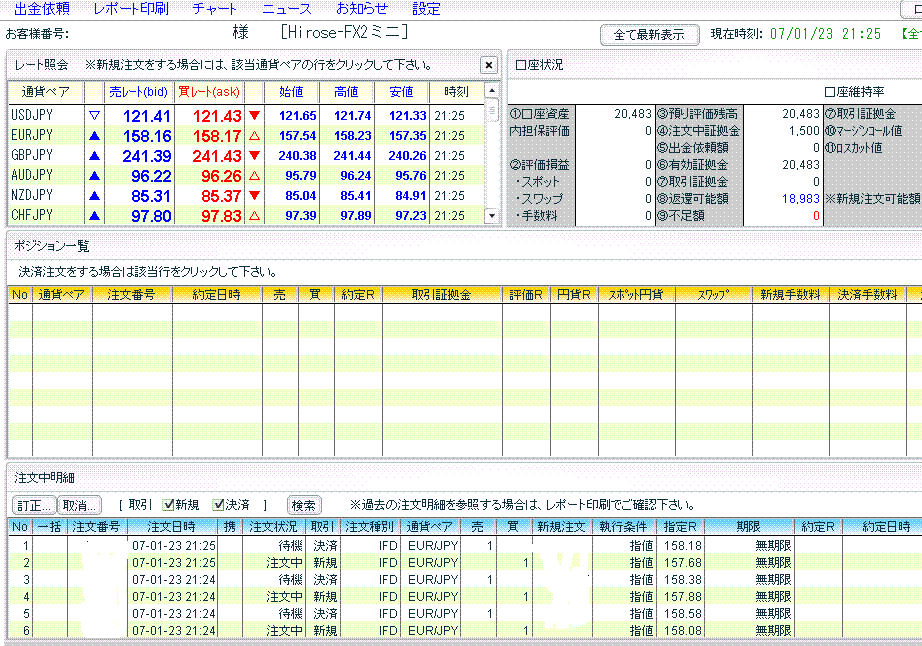Click the red ask triangle in EURJPY row

coord(254,136)
